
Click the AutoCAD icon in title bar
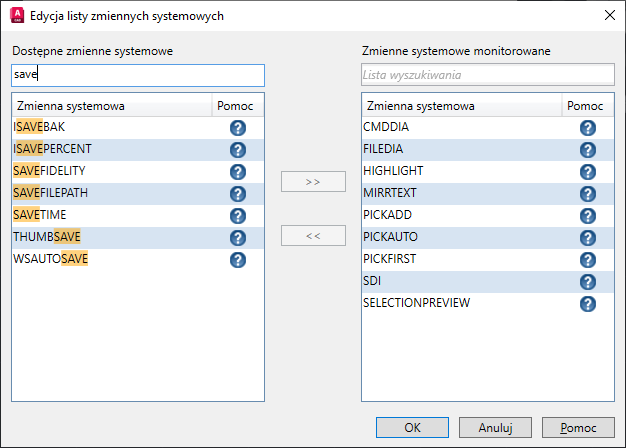click(17, 16)
